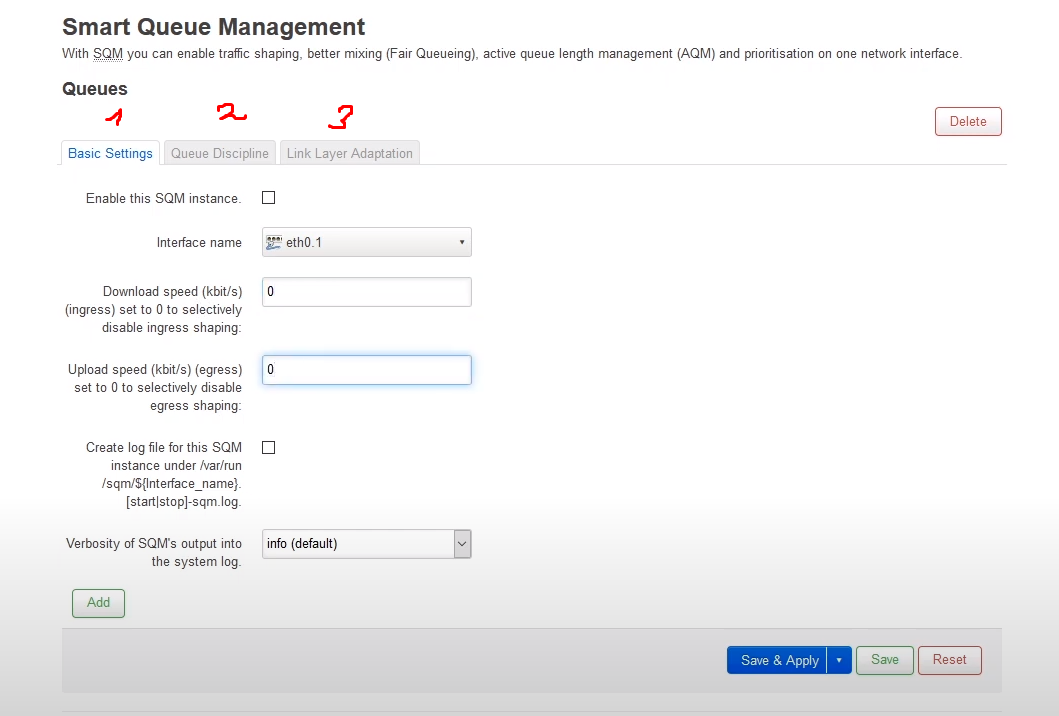Switch to the Basic Settings tab

point(110,153)
